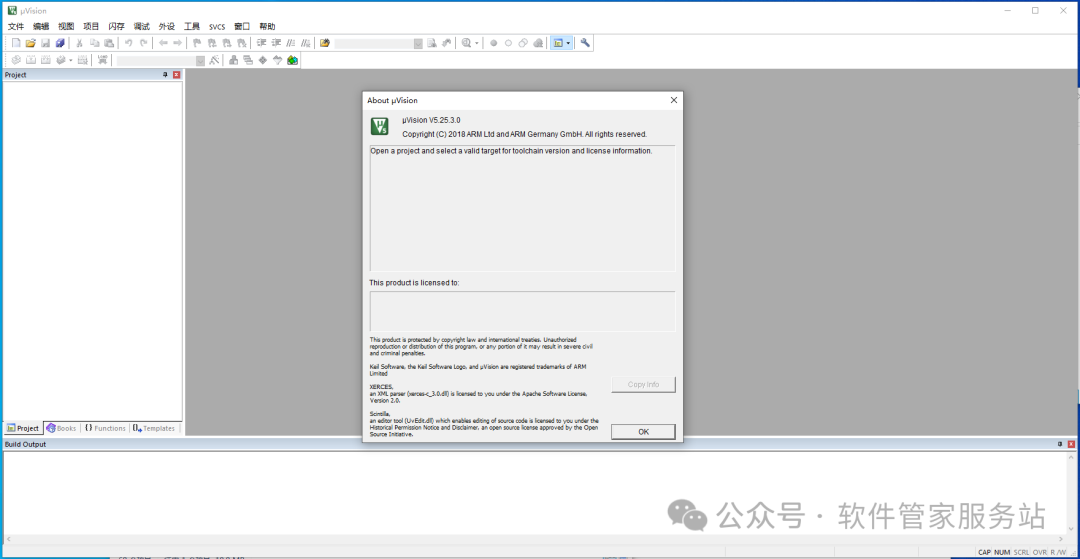Switch to the Functions tab
The image size is (1080, 559).
[105, 428]
